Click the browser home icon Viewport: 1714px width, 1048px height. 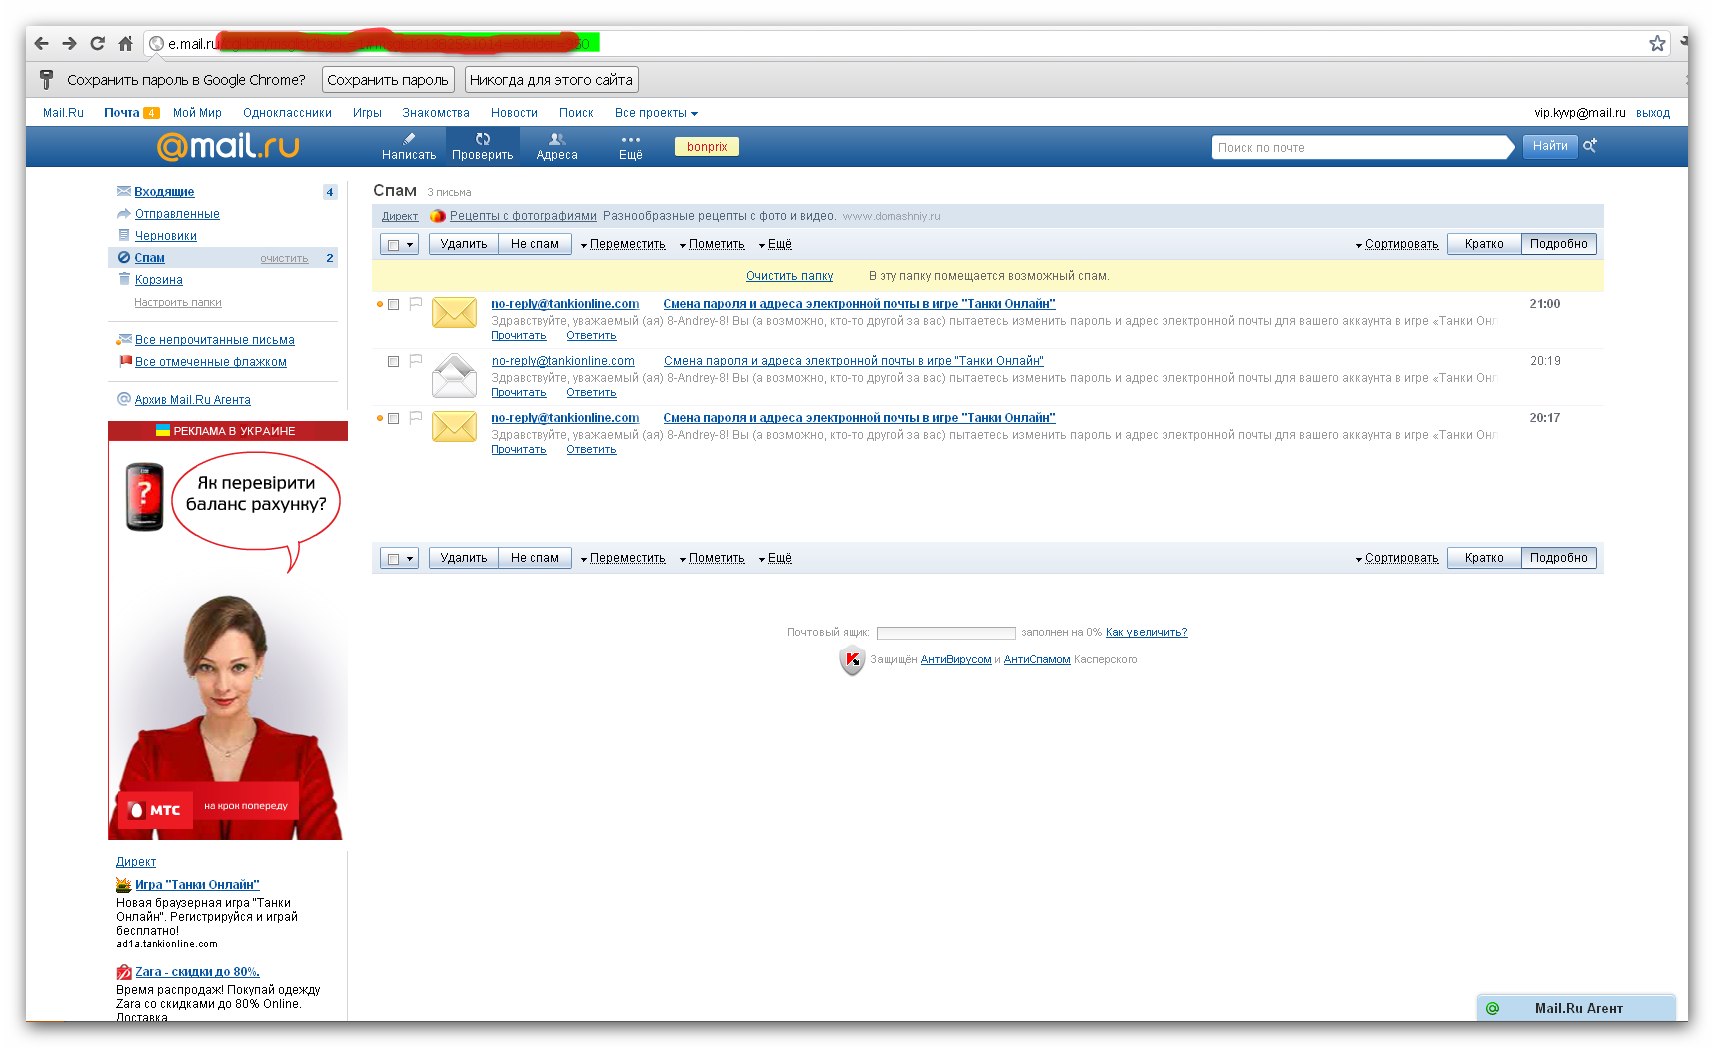pos(125,43)
